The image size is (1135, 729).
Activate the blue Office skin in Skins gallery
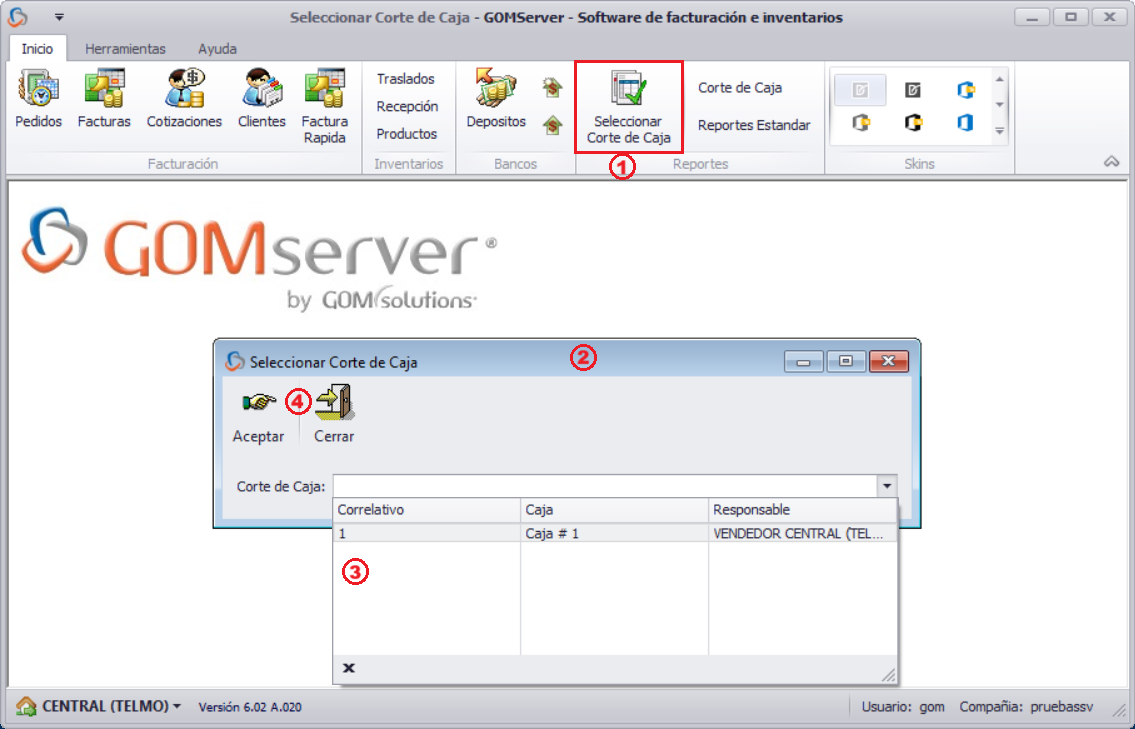(964, 89)
